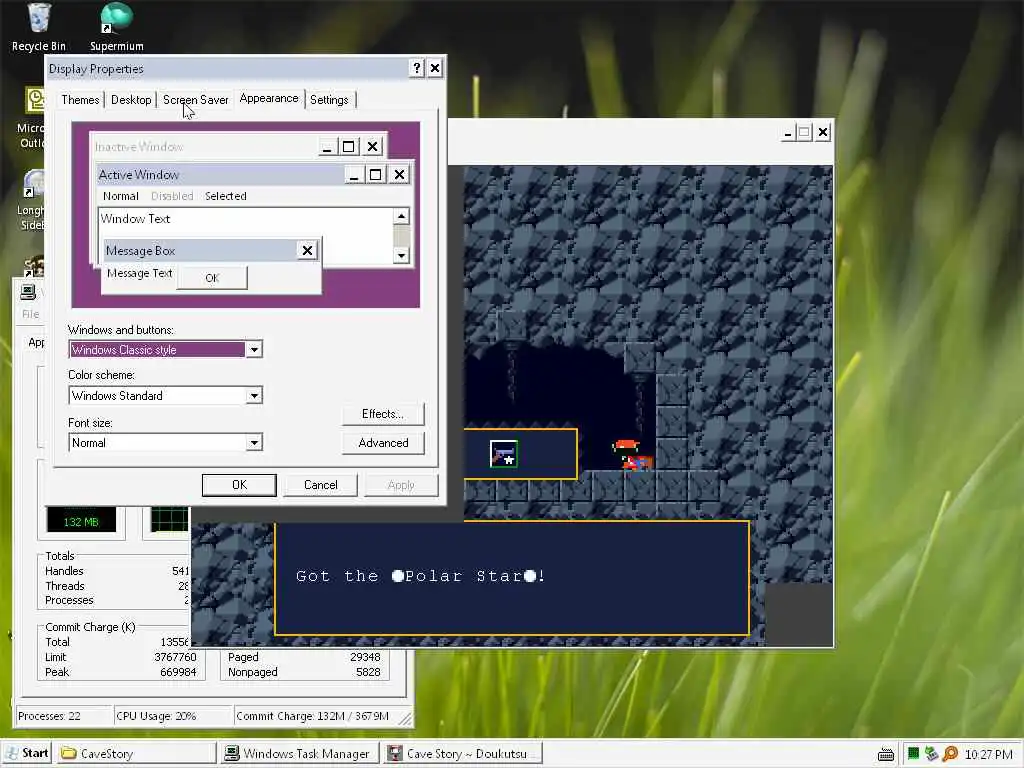The image size is (1024, 768).
Task: Click the 'Normal' preview menu item
Action: (121, 196)
